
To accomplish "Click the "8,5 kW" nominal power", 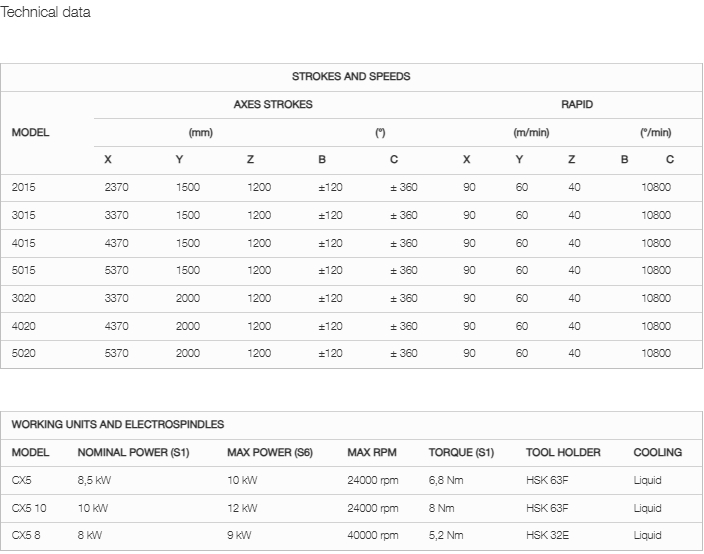I will tap(94, 480).
